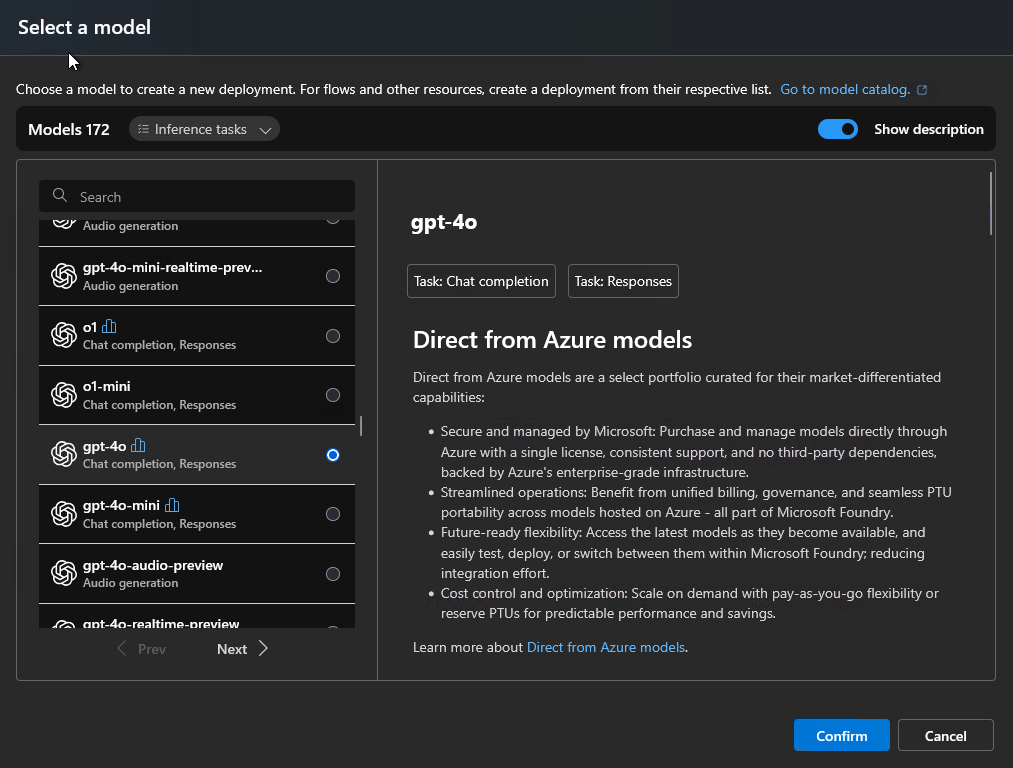The image size is (1013, 768).
Task: Click the Models 172 count label
Action: click(x=68, y=129)
